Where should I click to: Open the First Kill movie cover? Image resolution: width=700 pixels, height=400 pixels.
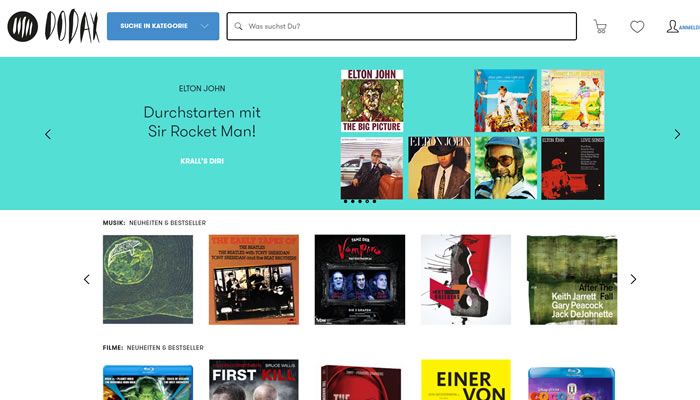pyautogui.click(x=254, y=380)
